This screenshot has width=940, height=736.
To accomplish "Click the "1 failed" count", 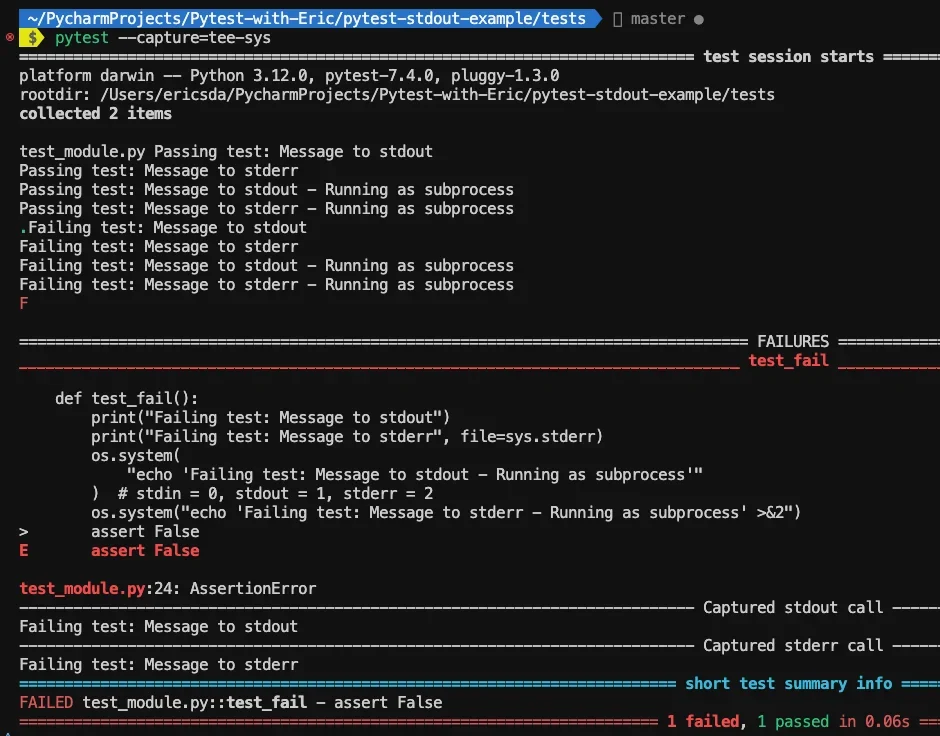I will (x=703, y=721).
